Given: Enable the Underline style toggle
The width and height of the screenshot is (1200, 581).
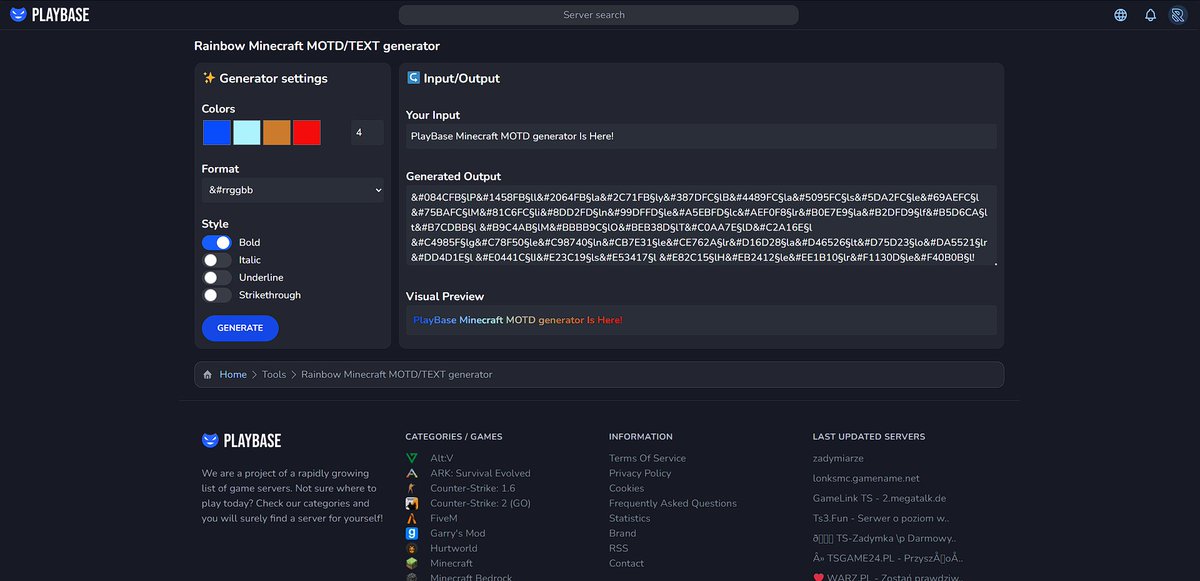Looking at the screenshot, I should (217, 277).
